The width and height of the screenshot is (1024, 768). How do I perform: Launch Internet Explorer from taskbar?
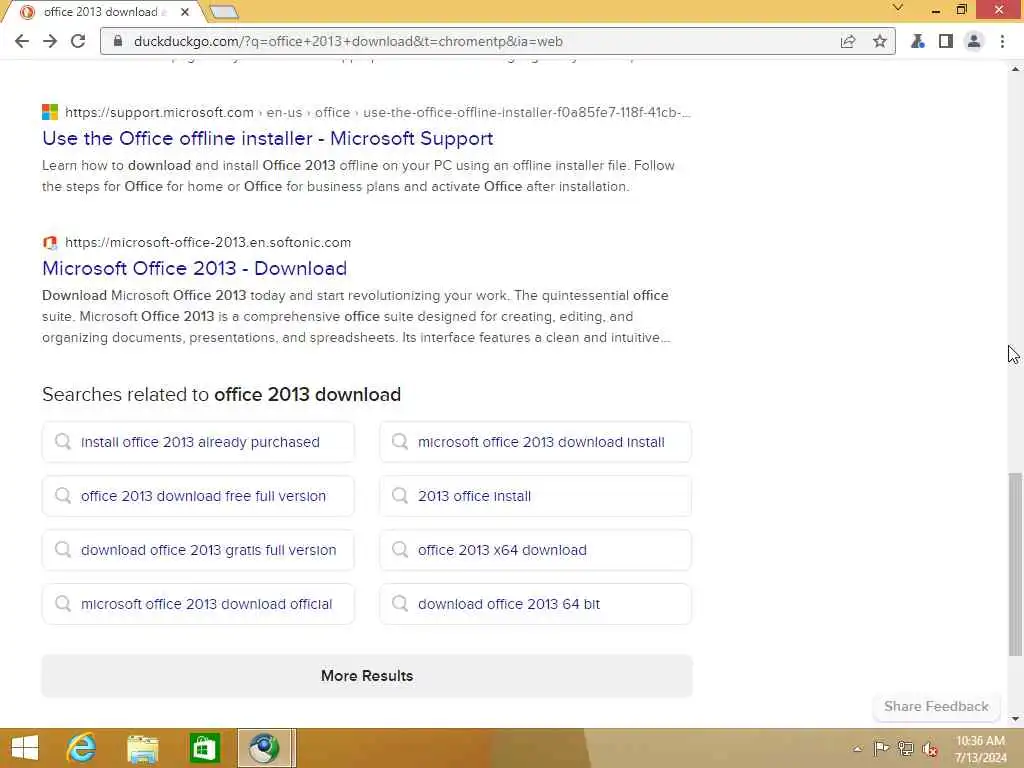point(82,748)
